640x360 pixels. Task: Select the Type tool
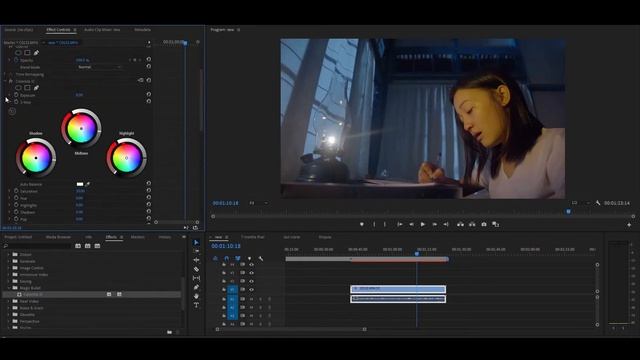click(x=196, y=305)
